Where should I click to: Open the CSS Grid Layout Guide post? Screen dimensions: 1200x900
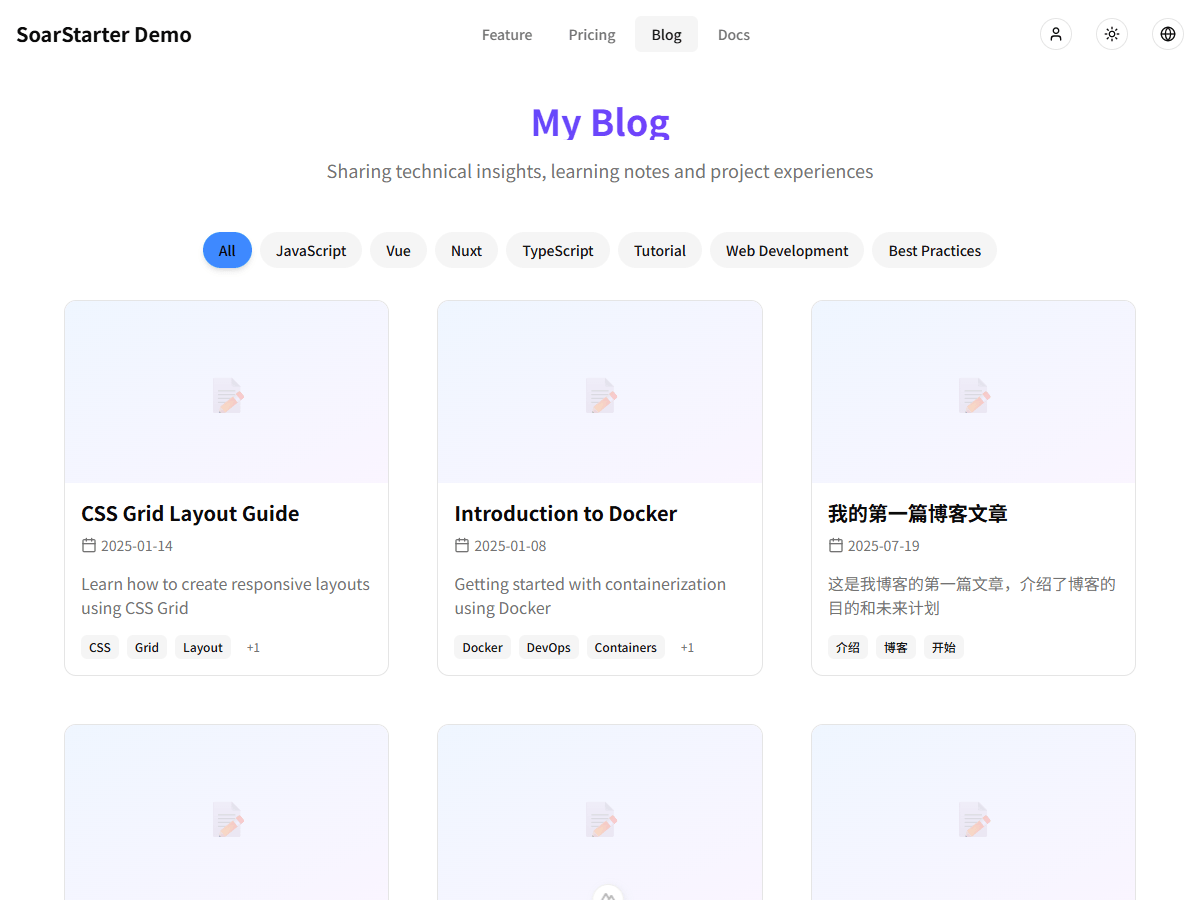click(190, 513)
